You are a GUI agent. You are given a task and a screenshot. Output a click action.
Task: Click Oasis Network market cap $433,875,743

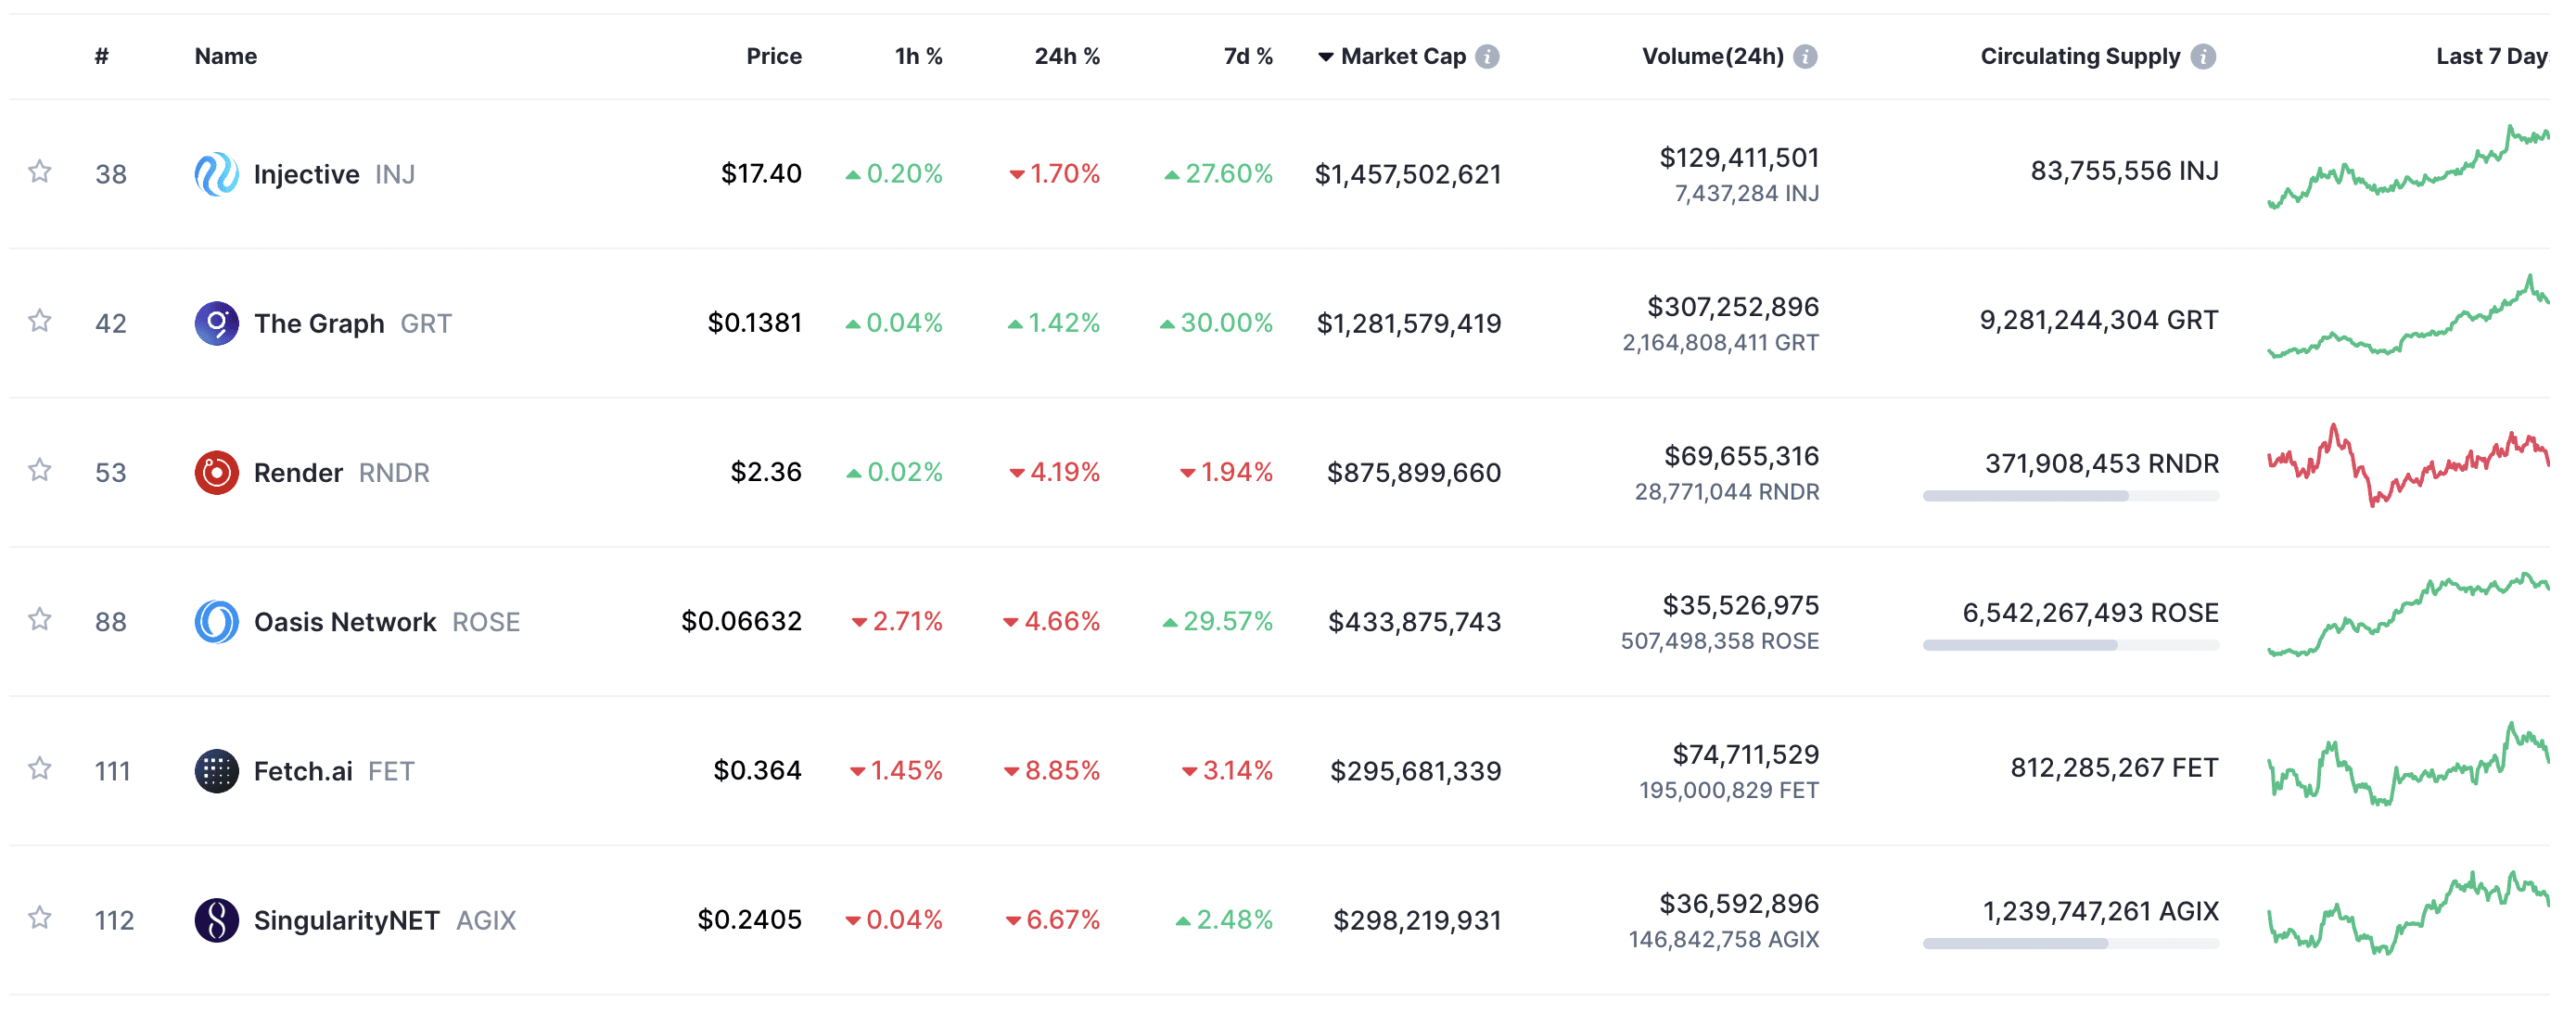click(x=1415, y=621)
